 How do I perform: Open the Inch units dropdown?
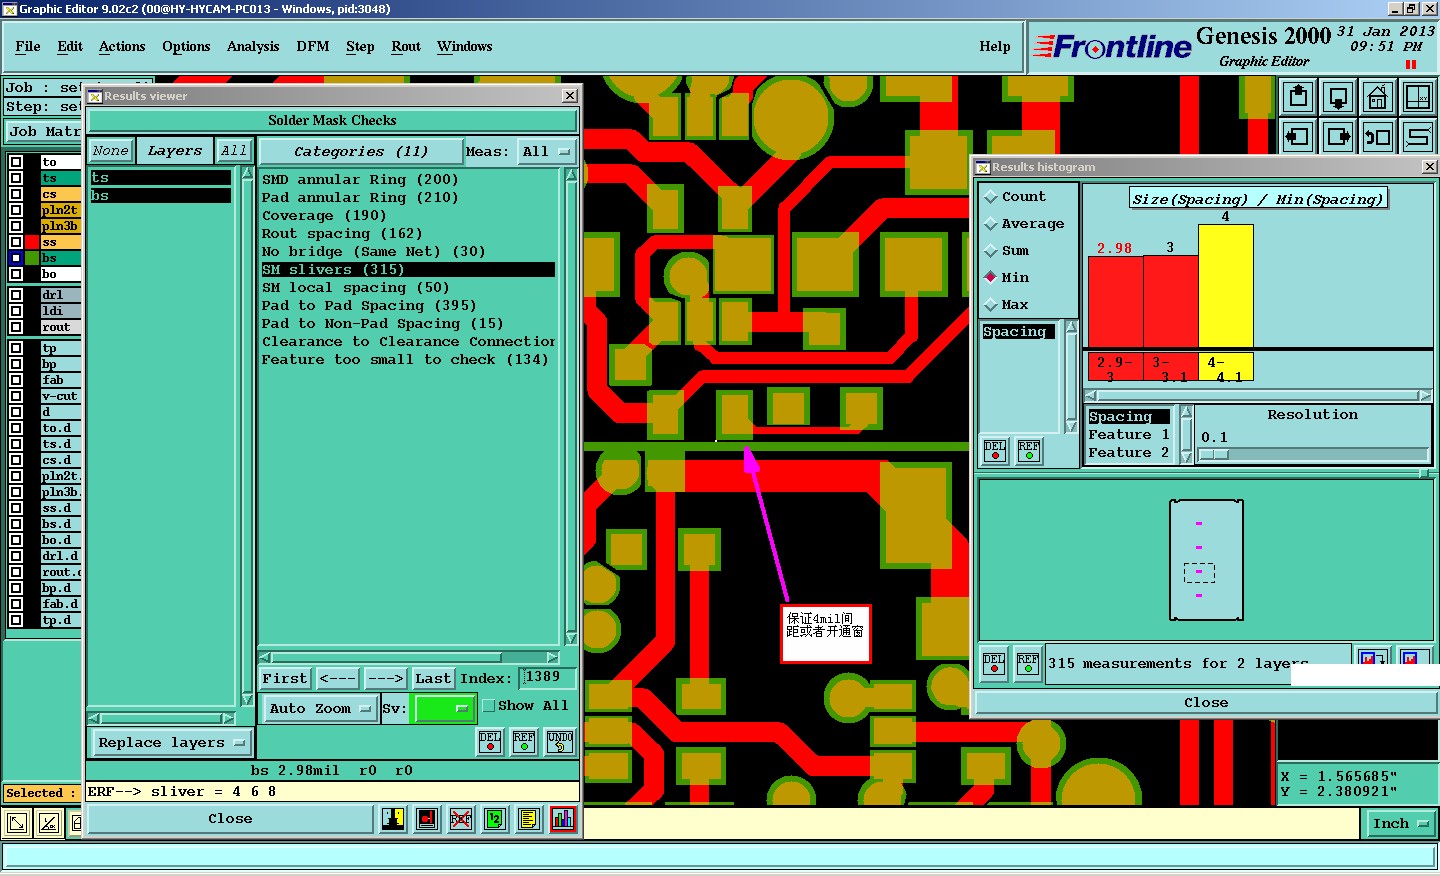(1400, 824)
